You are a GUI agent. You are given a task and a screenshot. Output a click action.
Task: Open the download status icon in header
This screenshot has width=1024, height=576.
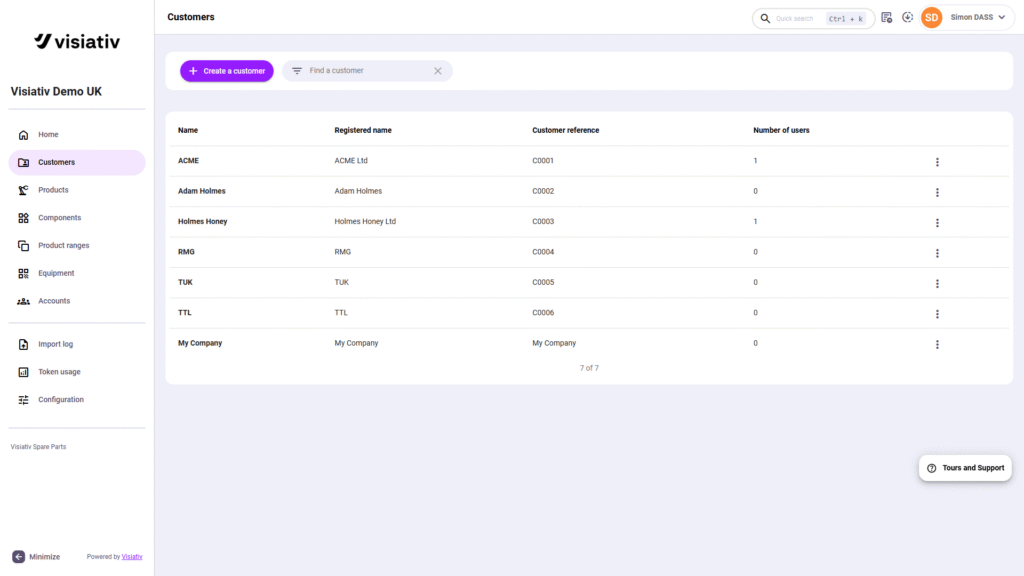[908, 18]
